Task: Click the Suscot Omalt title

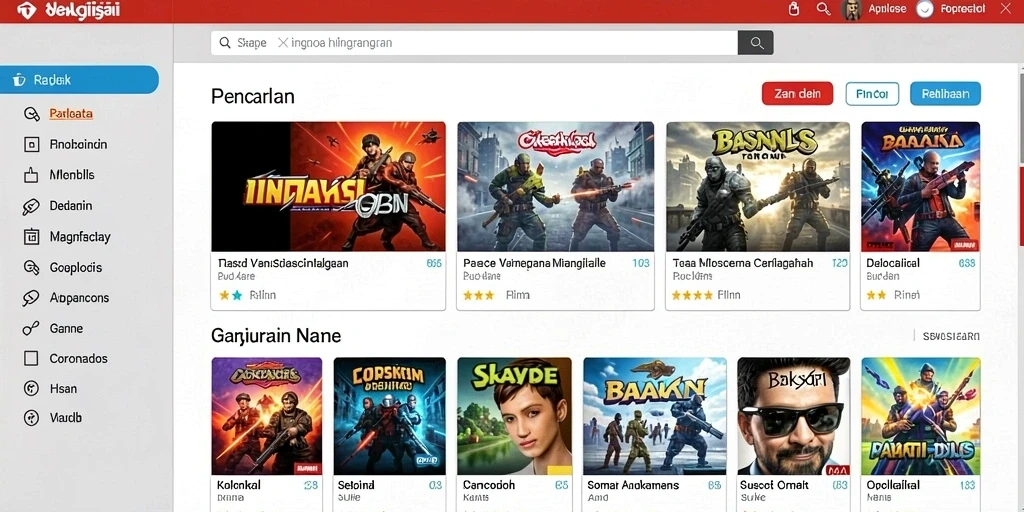Action: (x=775, y=485)
